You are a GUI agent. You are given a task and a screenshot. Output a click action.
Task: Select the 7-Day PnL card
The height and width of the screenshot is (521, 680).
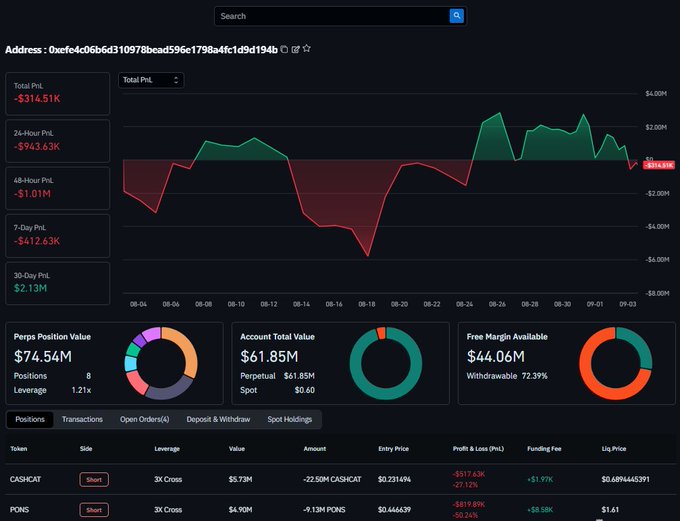(x=58, y=236)
